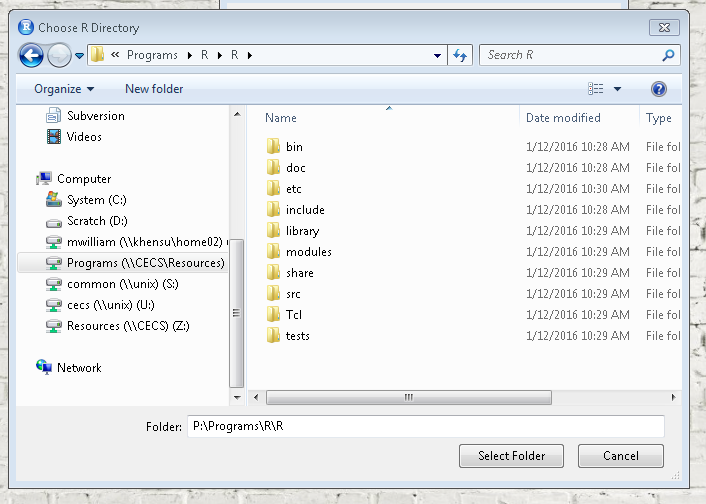Image resolution: width=706 pixels, height=504 pixels.
Task: Sort by the Date modified column header
Action: [x=563, y=118]
